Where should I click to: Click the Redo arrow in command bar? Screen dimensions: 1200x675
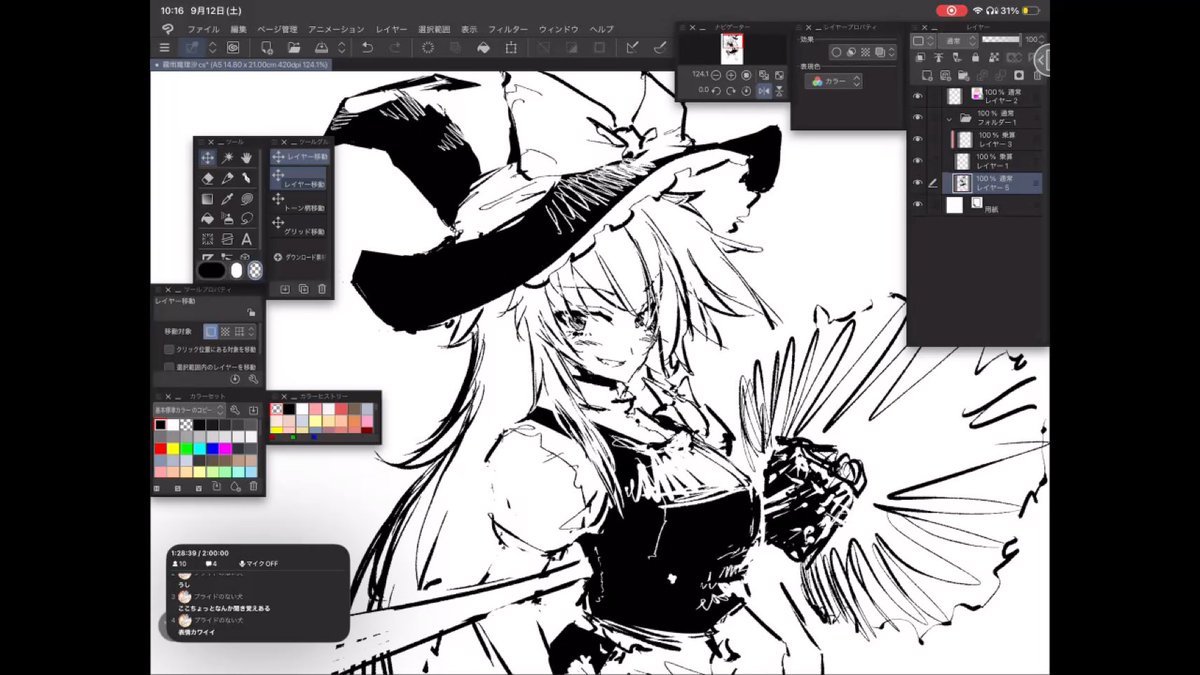coord(395,47)
